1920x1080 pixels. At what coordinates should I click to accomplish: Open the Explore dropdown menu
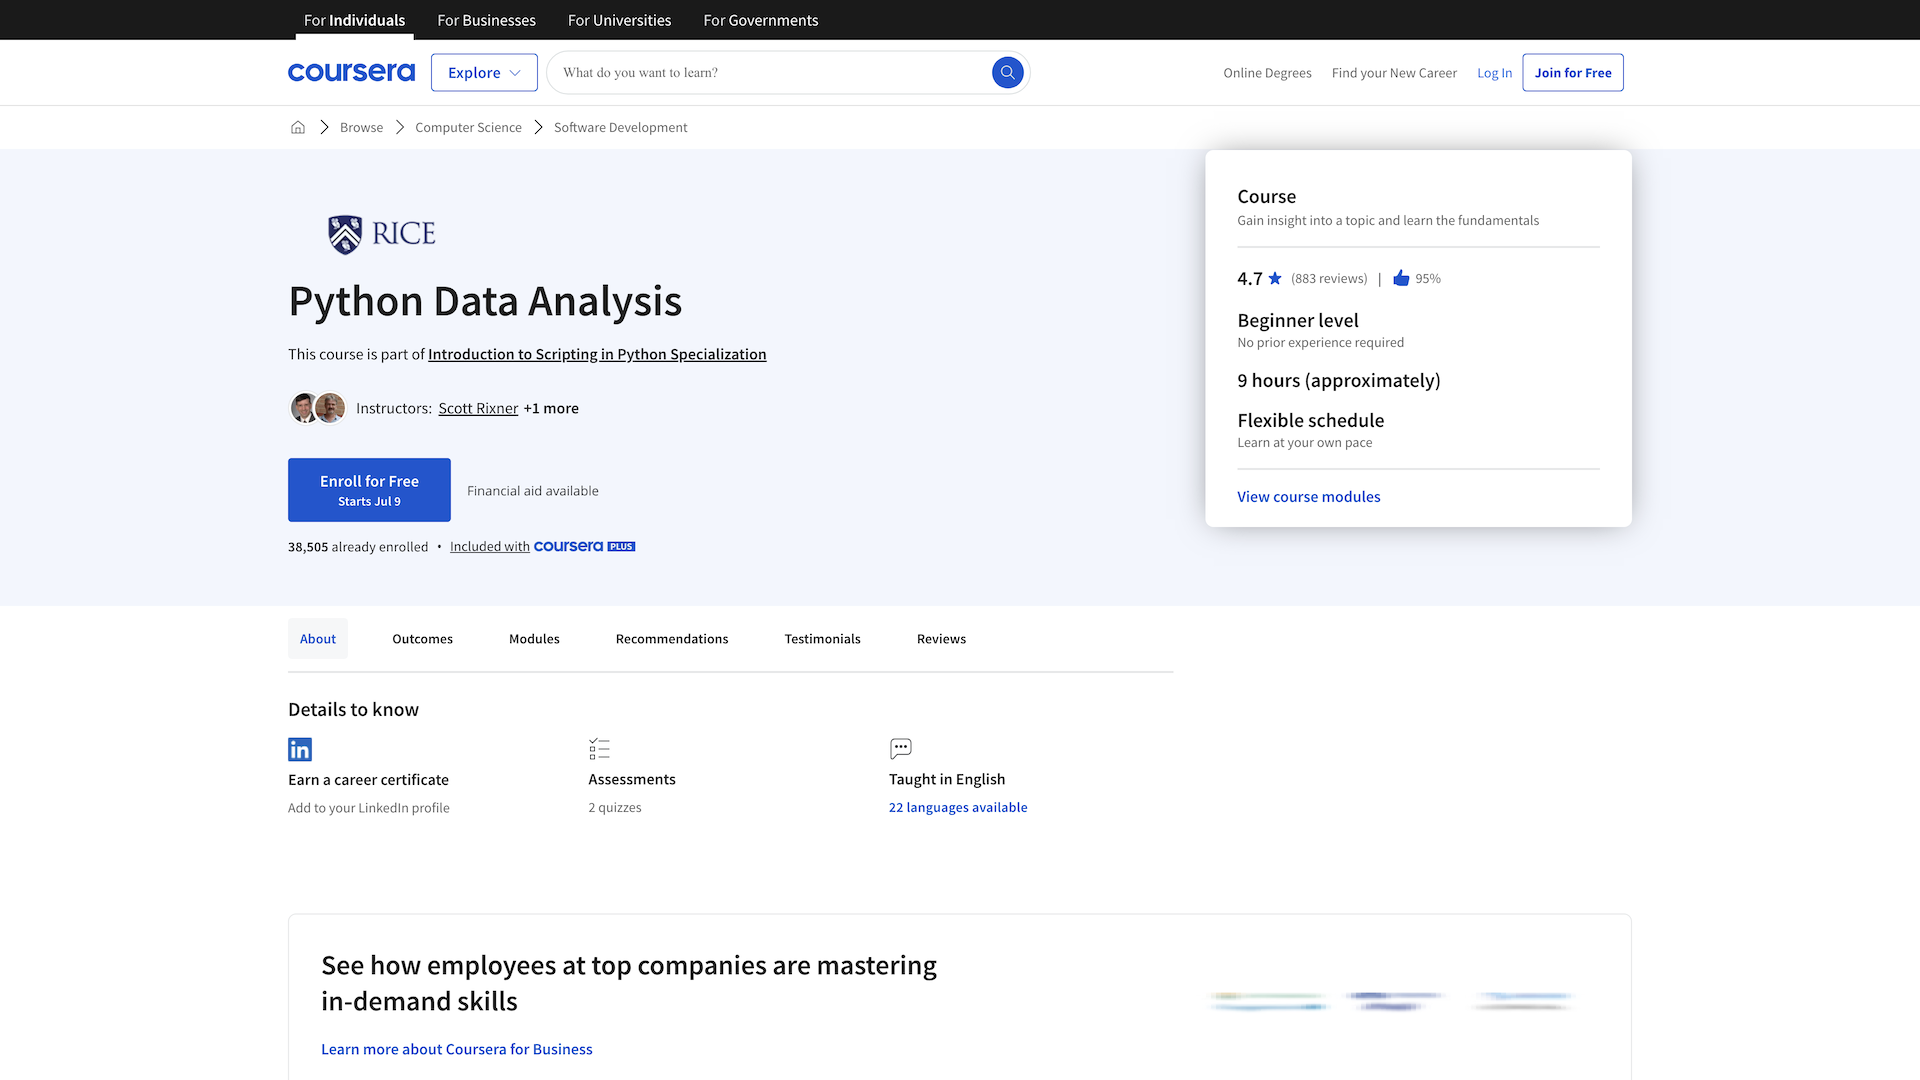click(484, 72)
